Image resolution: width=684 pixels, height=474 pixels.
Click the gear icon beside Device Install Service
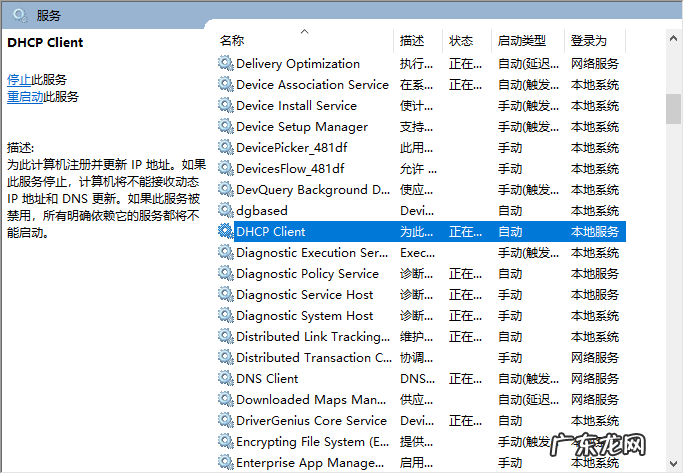click(x=226, y=105)
